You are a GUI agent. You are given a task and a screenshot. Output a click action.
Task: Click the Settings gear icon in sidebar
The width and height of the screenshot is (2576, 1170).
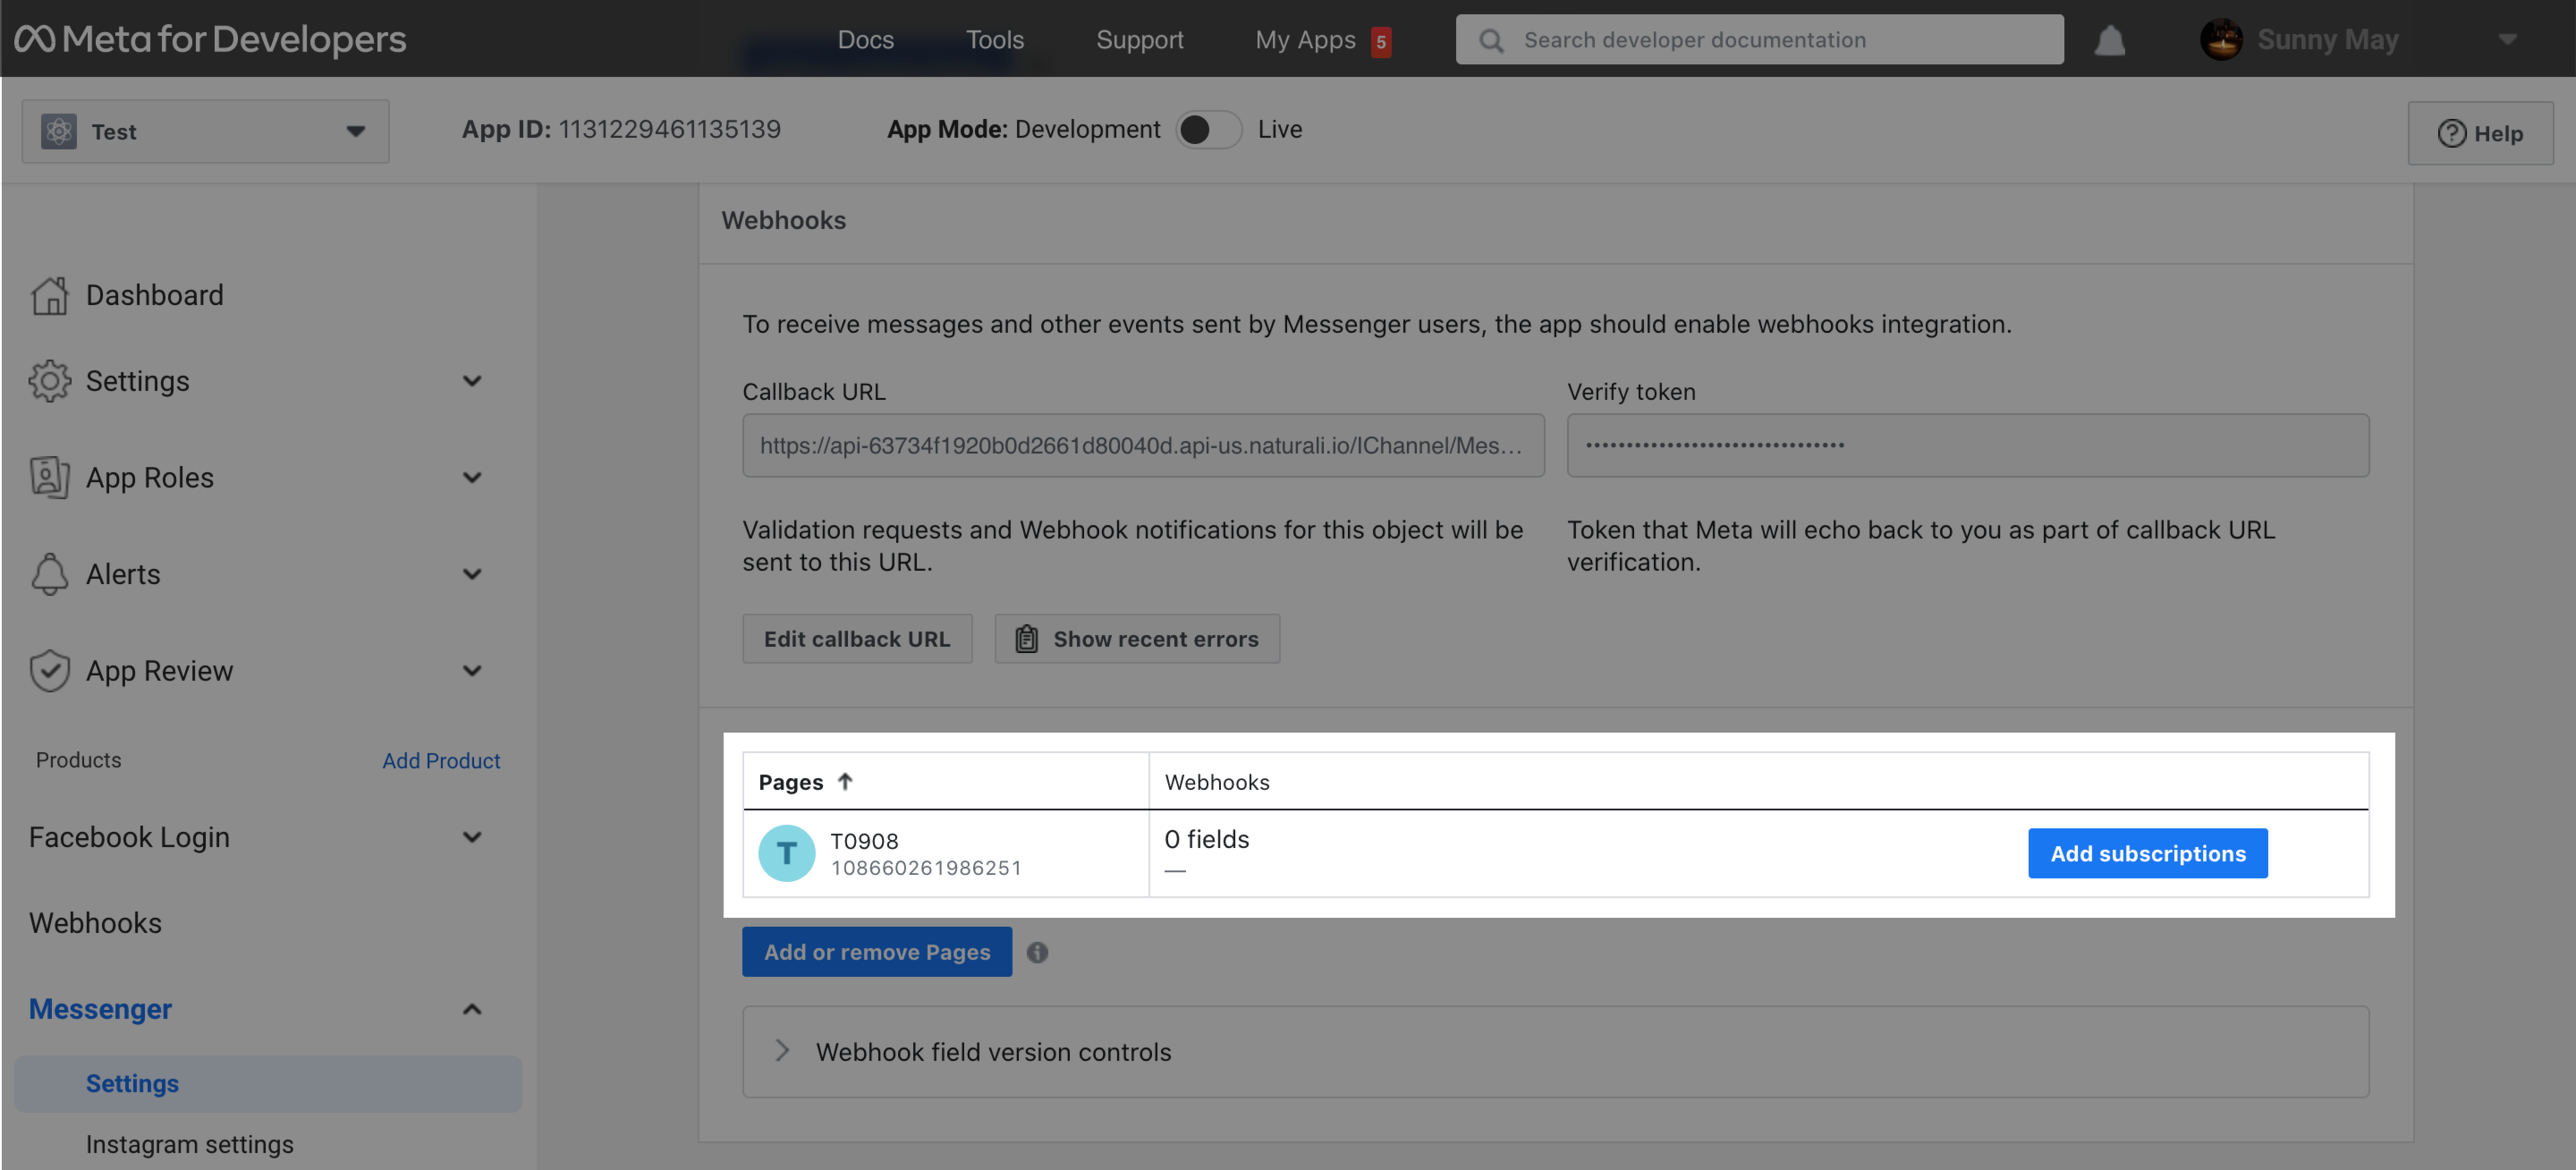pyautogui.click(x=50, y=381)
